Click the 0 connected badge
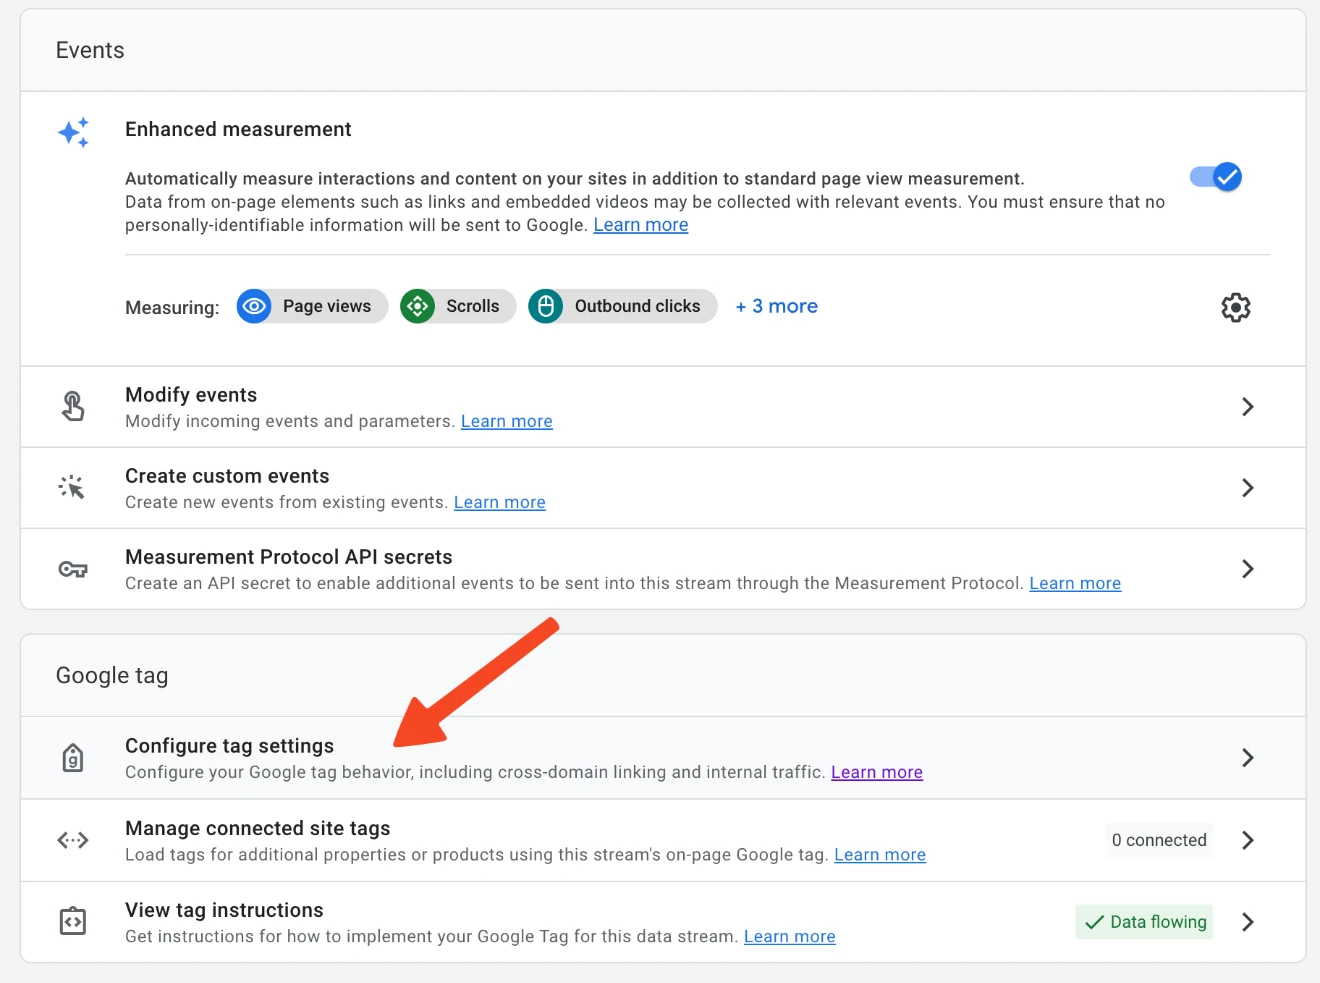The height and width of the screenshot is (983, 1320). (x=1159, y=840)
